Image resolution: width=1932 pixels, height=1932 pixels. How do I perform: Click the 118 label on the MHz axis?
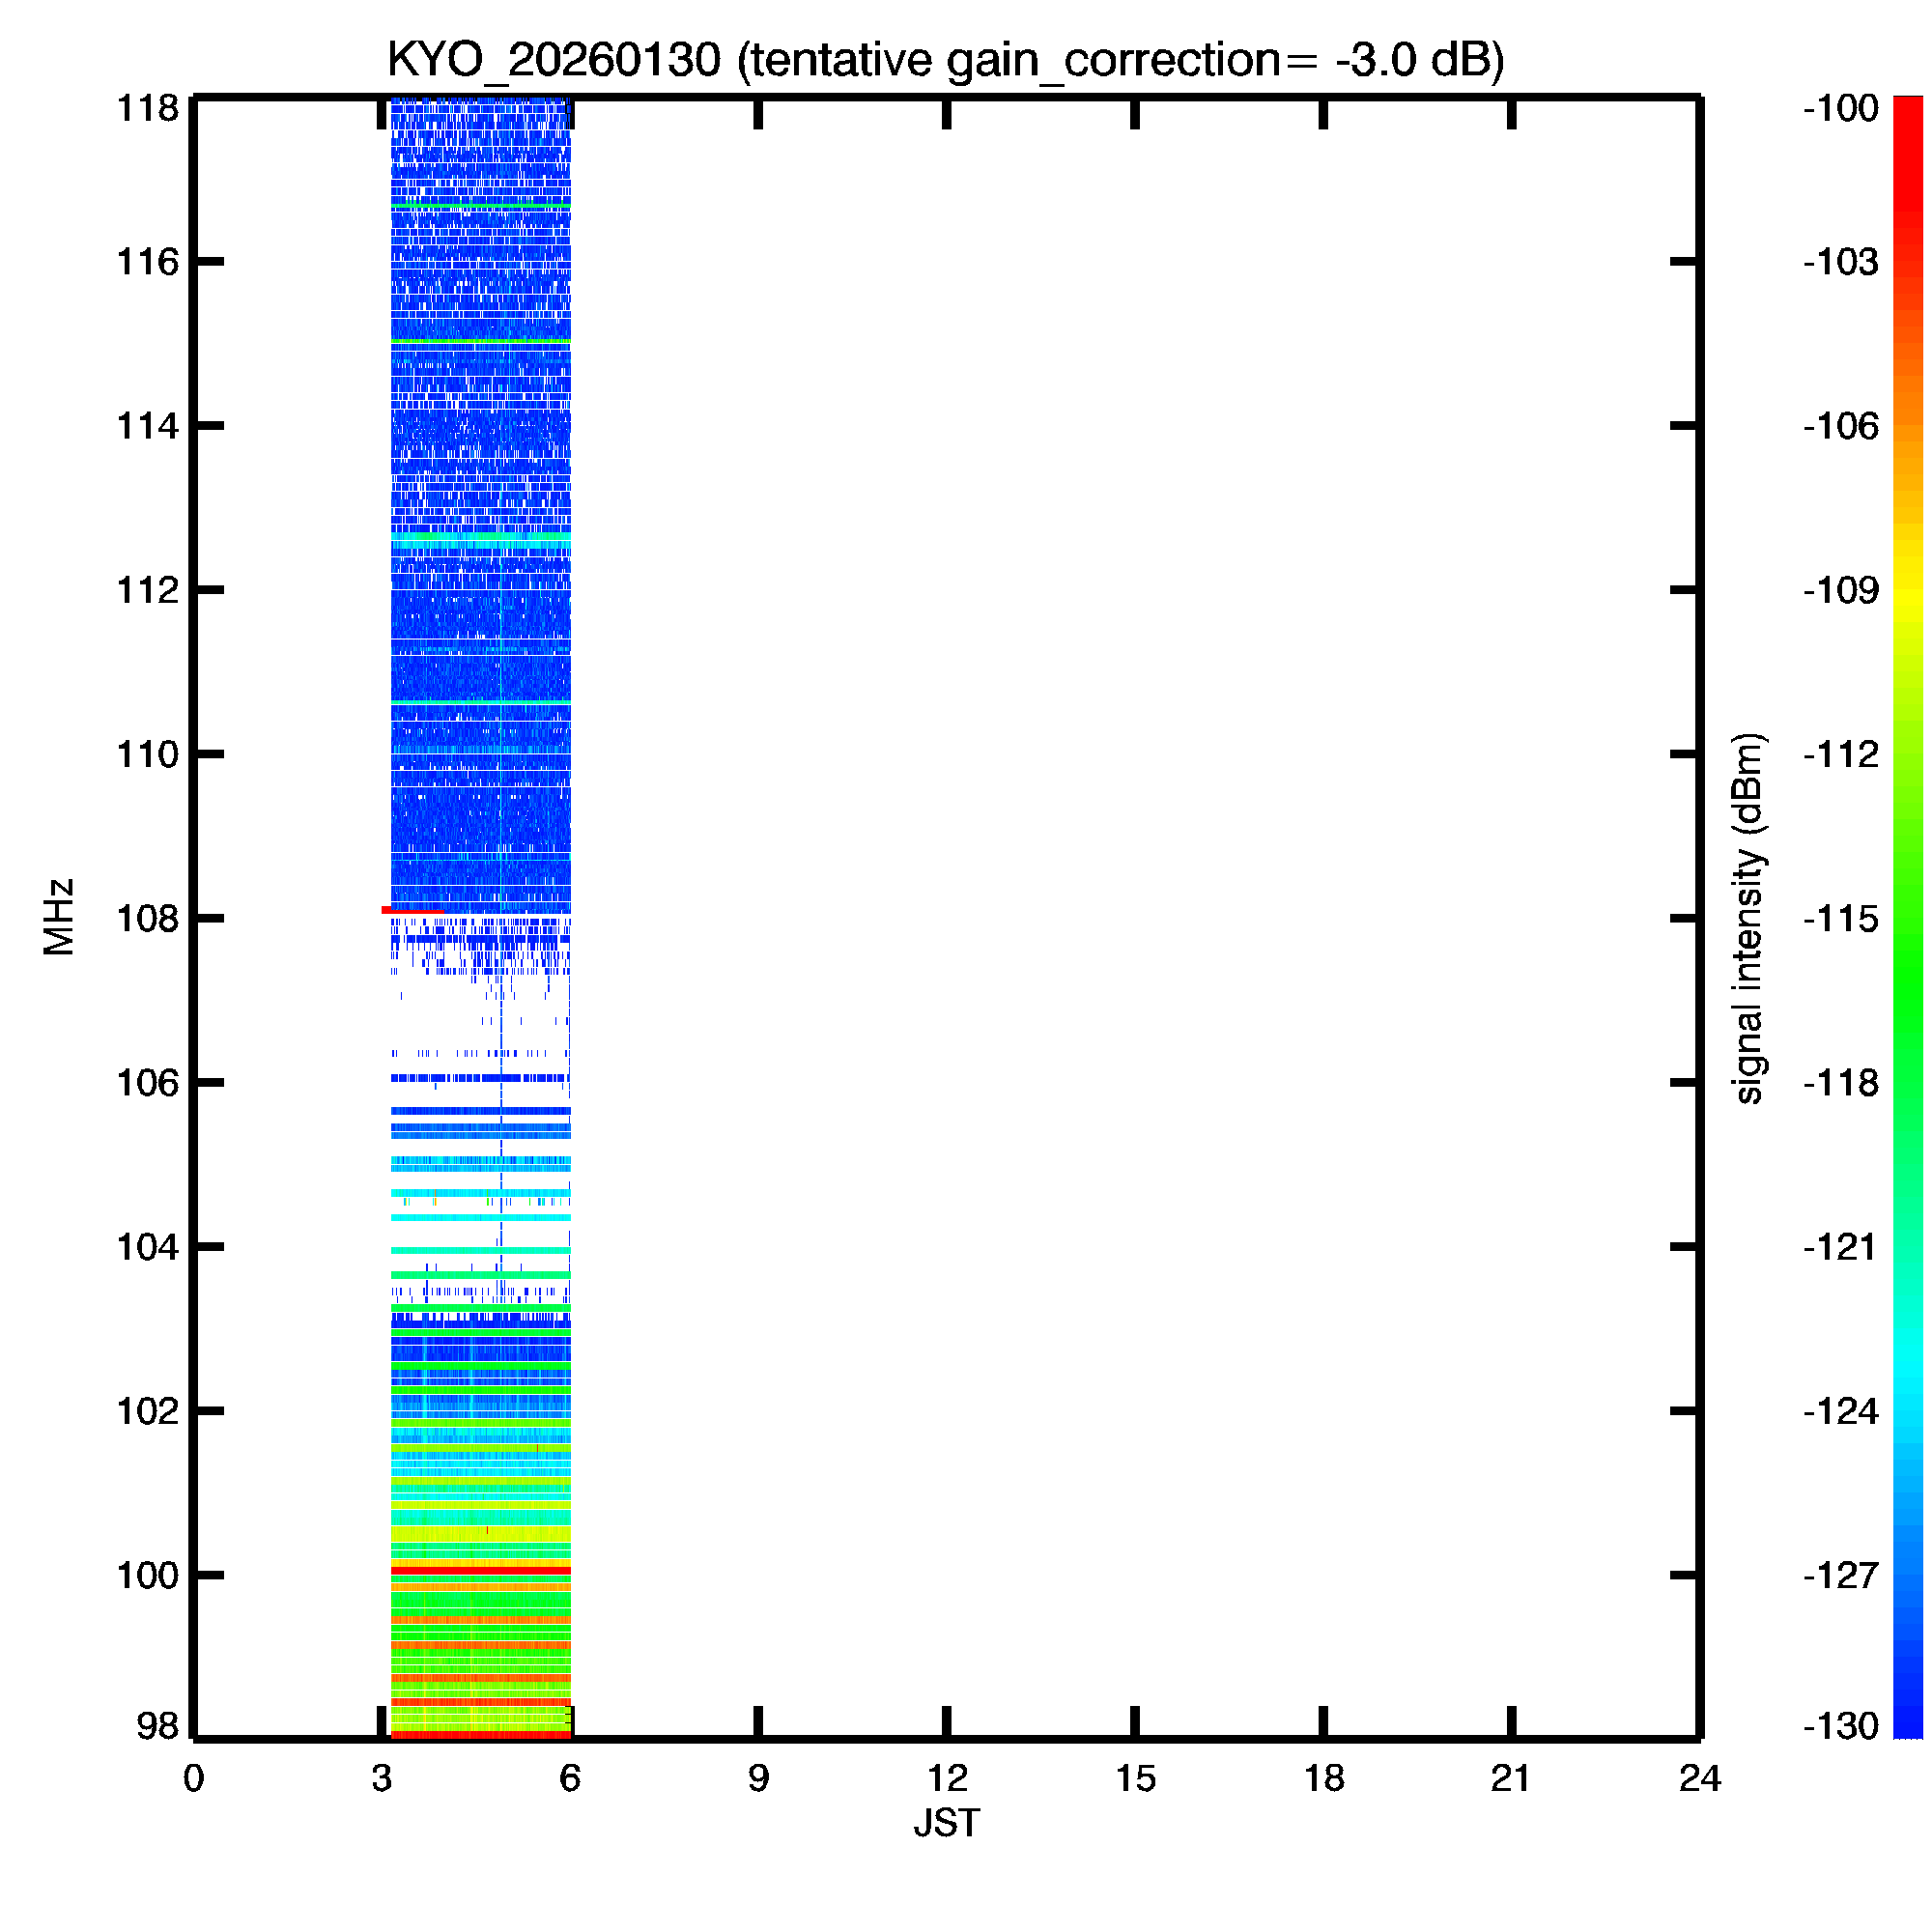point(148,108)
